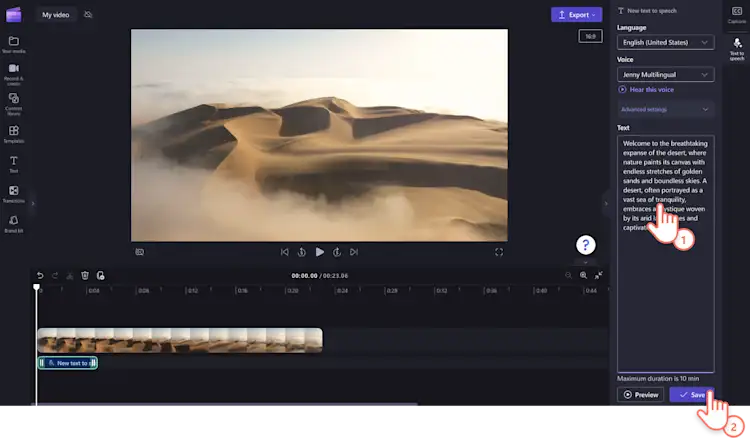This screenshot has height=438, width=750.
Task: Click the trash delete icon above timeline
Action: [85, 275]
